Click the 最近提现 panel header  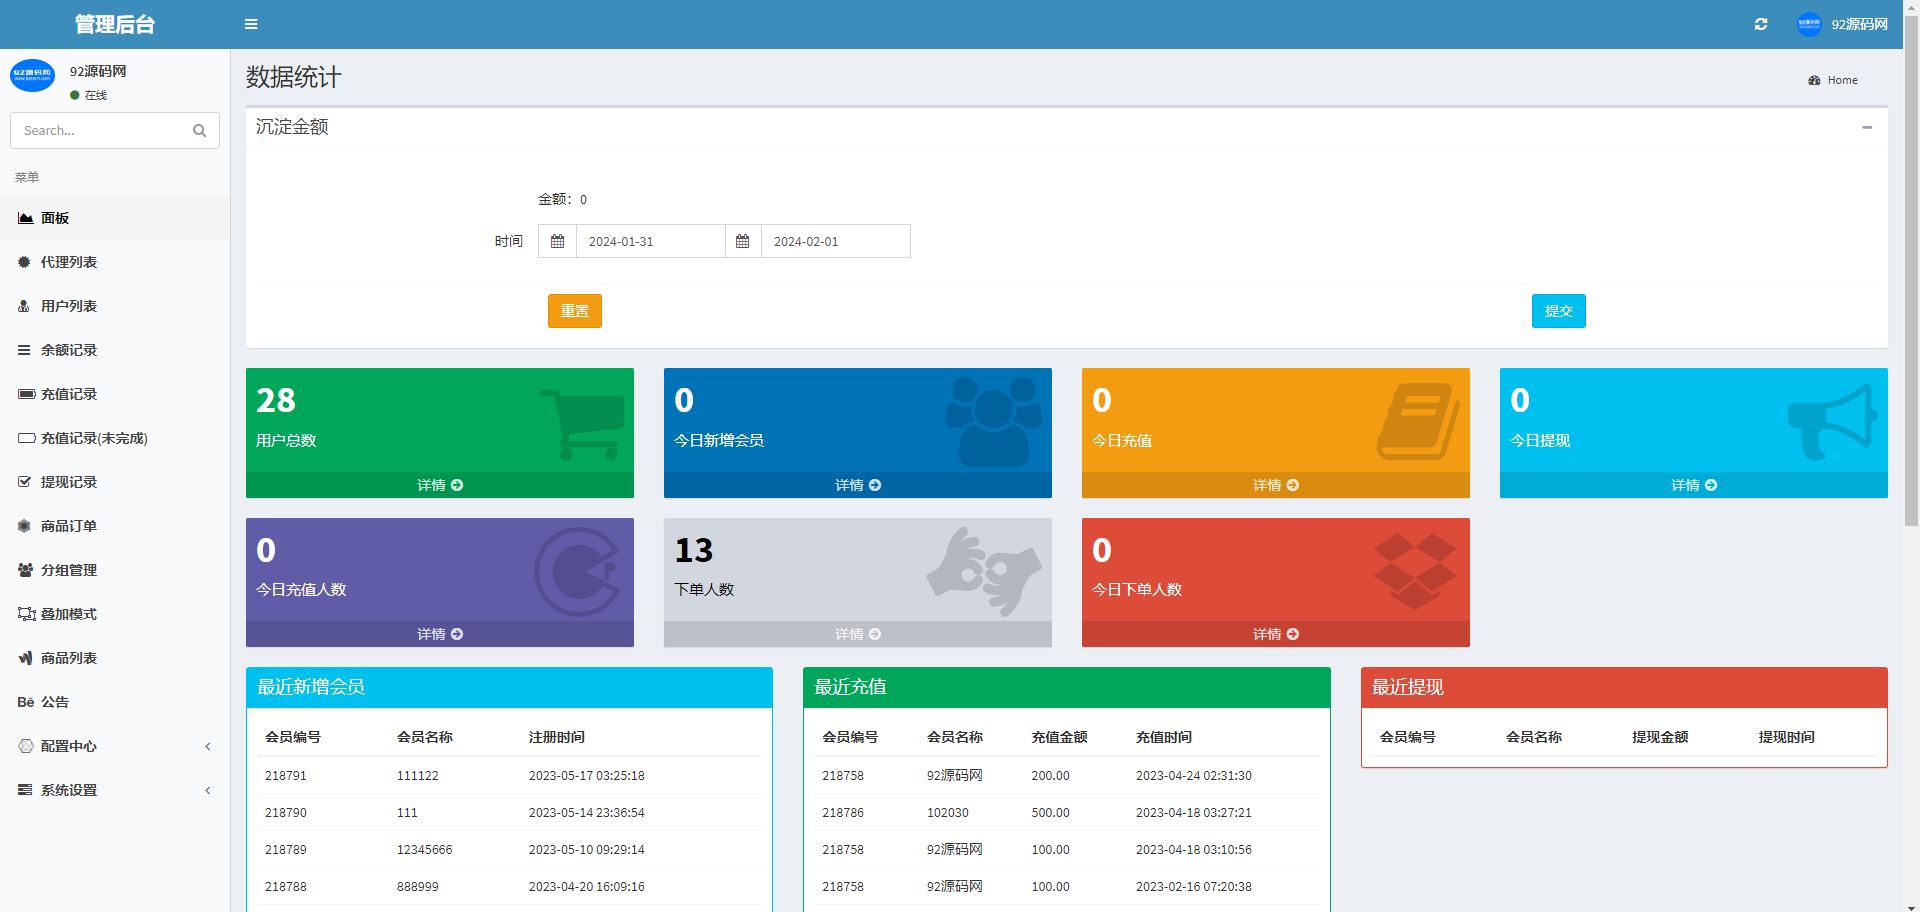(x=1624, y=687)
